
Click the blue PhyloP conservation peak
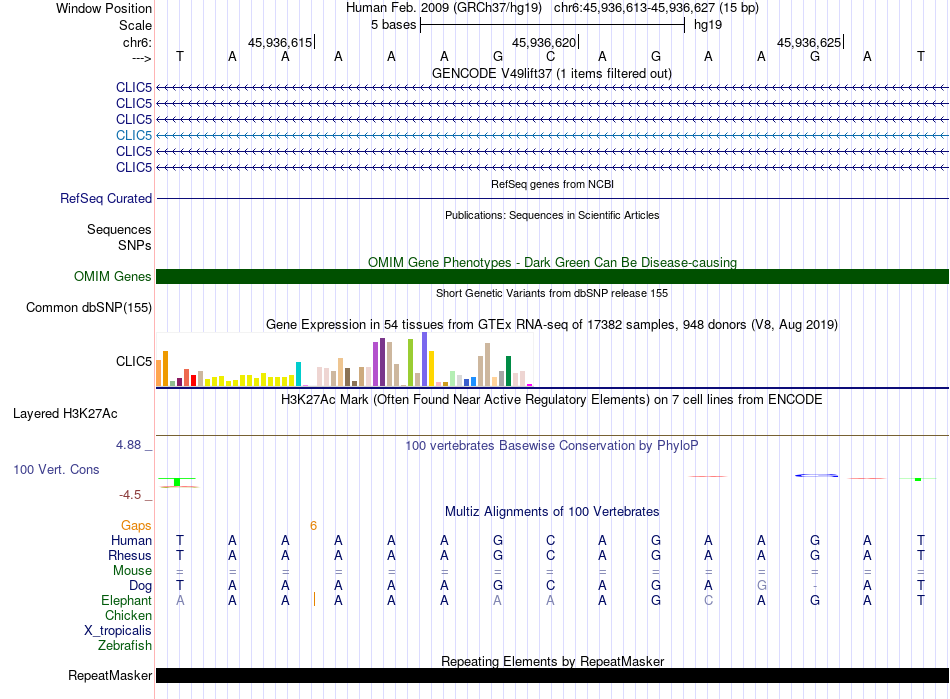tap(816, 475)
